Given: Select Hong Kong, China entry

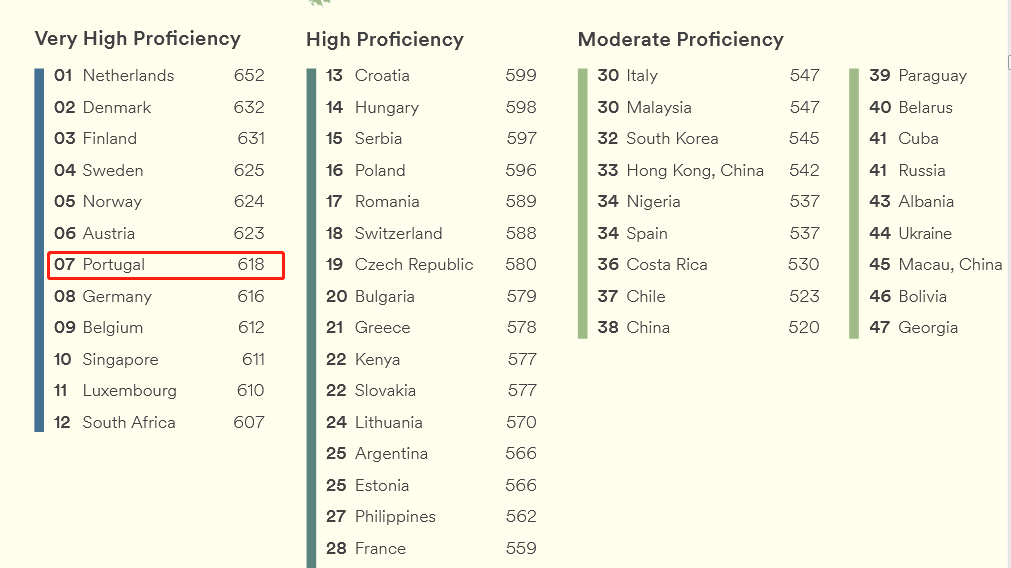Looking at the screenshot, I should [694, 171].
